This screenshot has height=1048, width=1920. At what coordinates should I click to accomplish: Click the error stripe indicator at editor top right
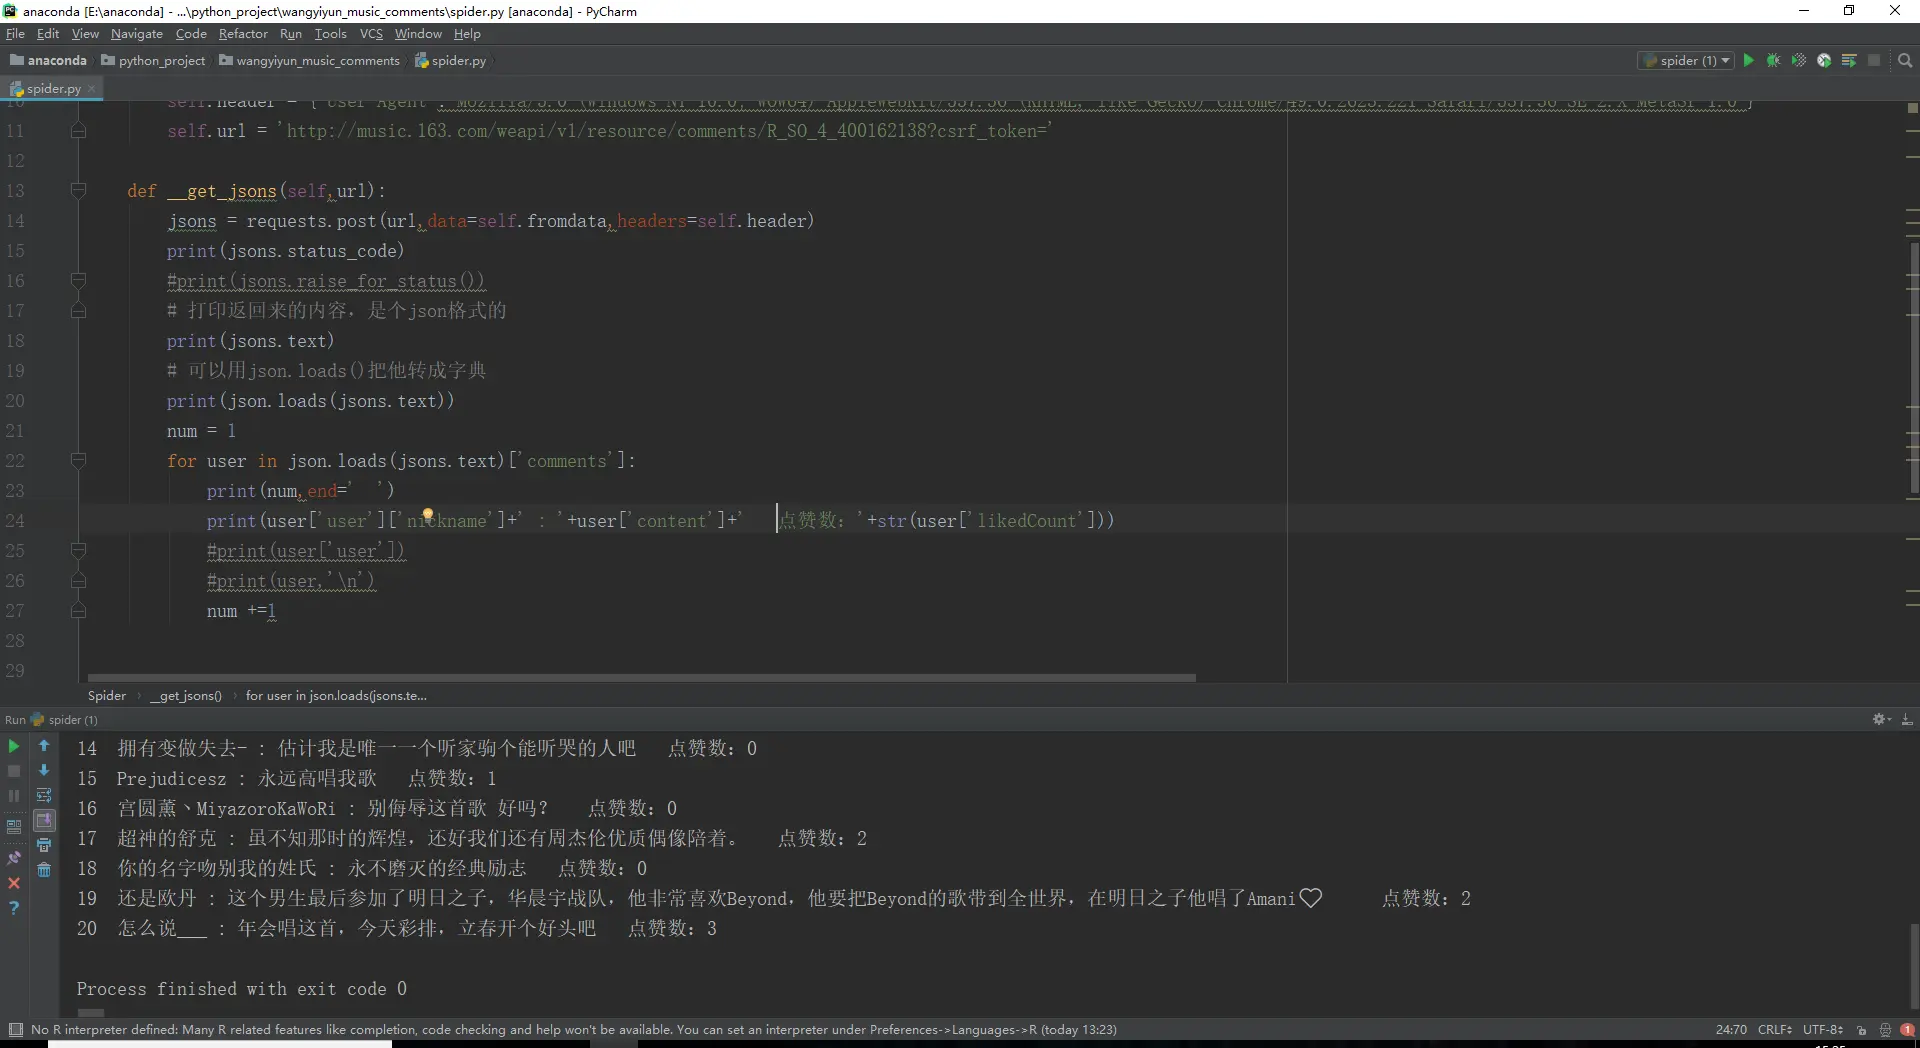click(1912, 108)
